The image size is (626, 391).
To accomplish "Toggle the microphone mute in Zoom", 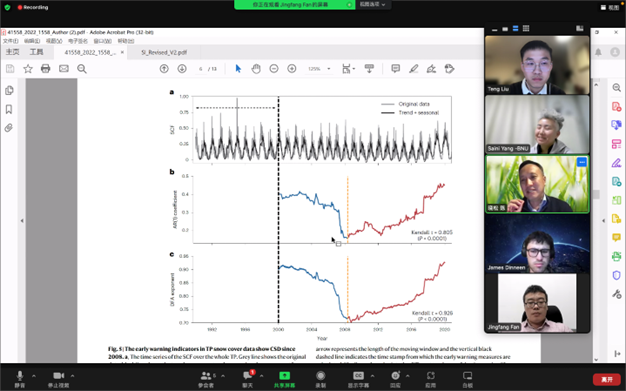I will coord(20,379).
